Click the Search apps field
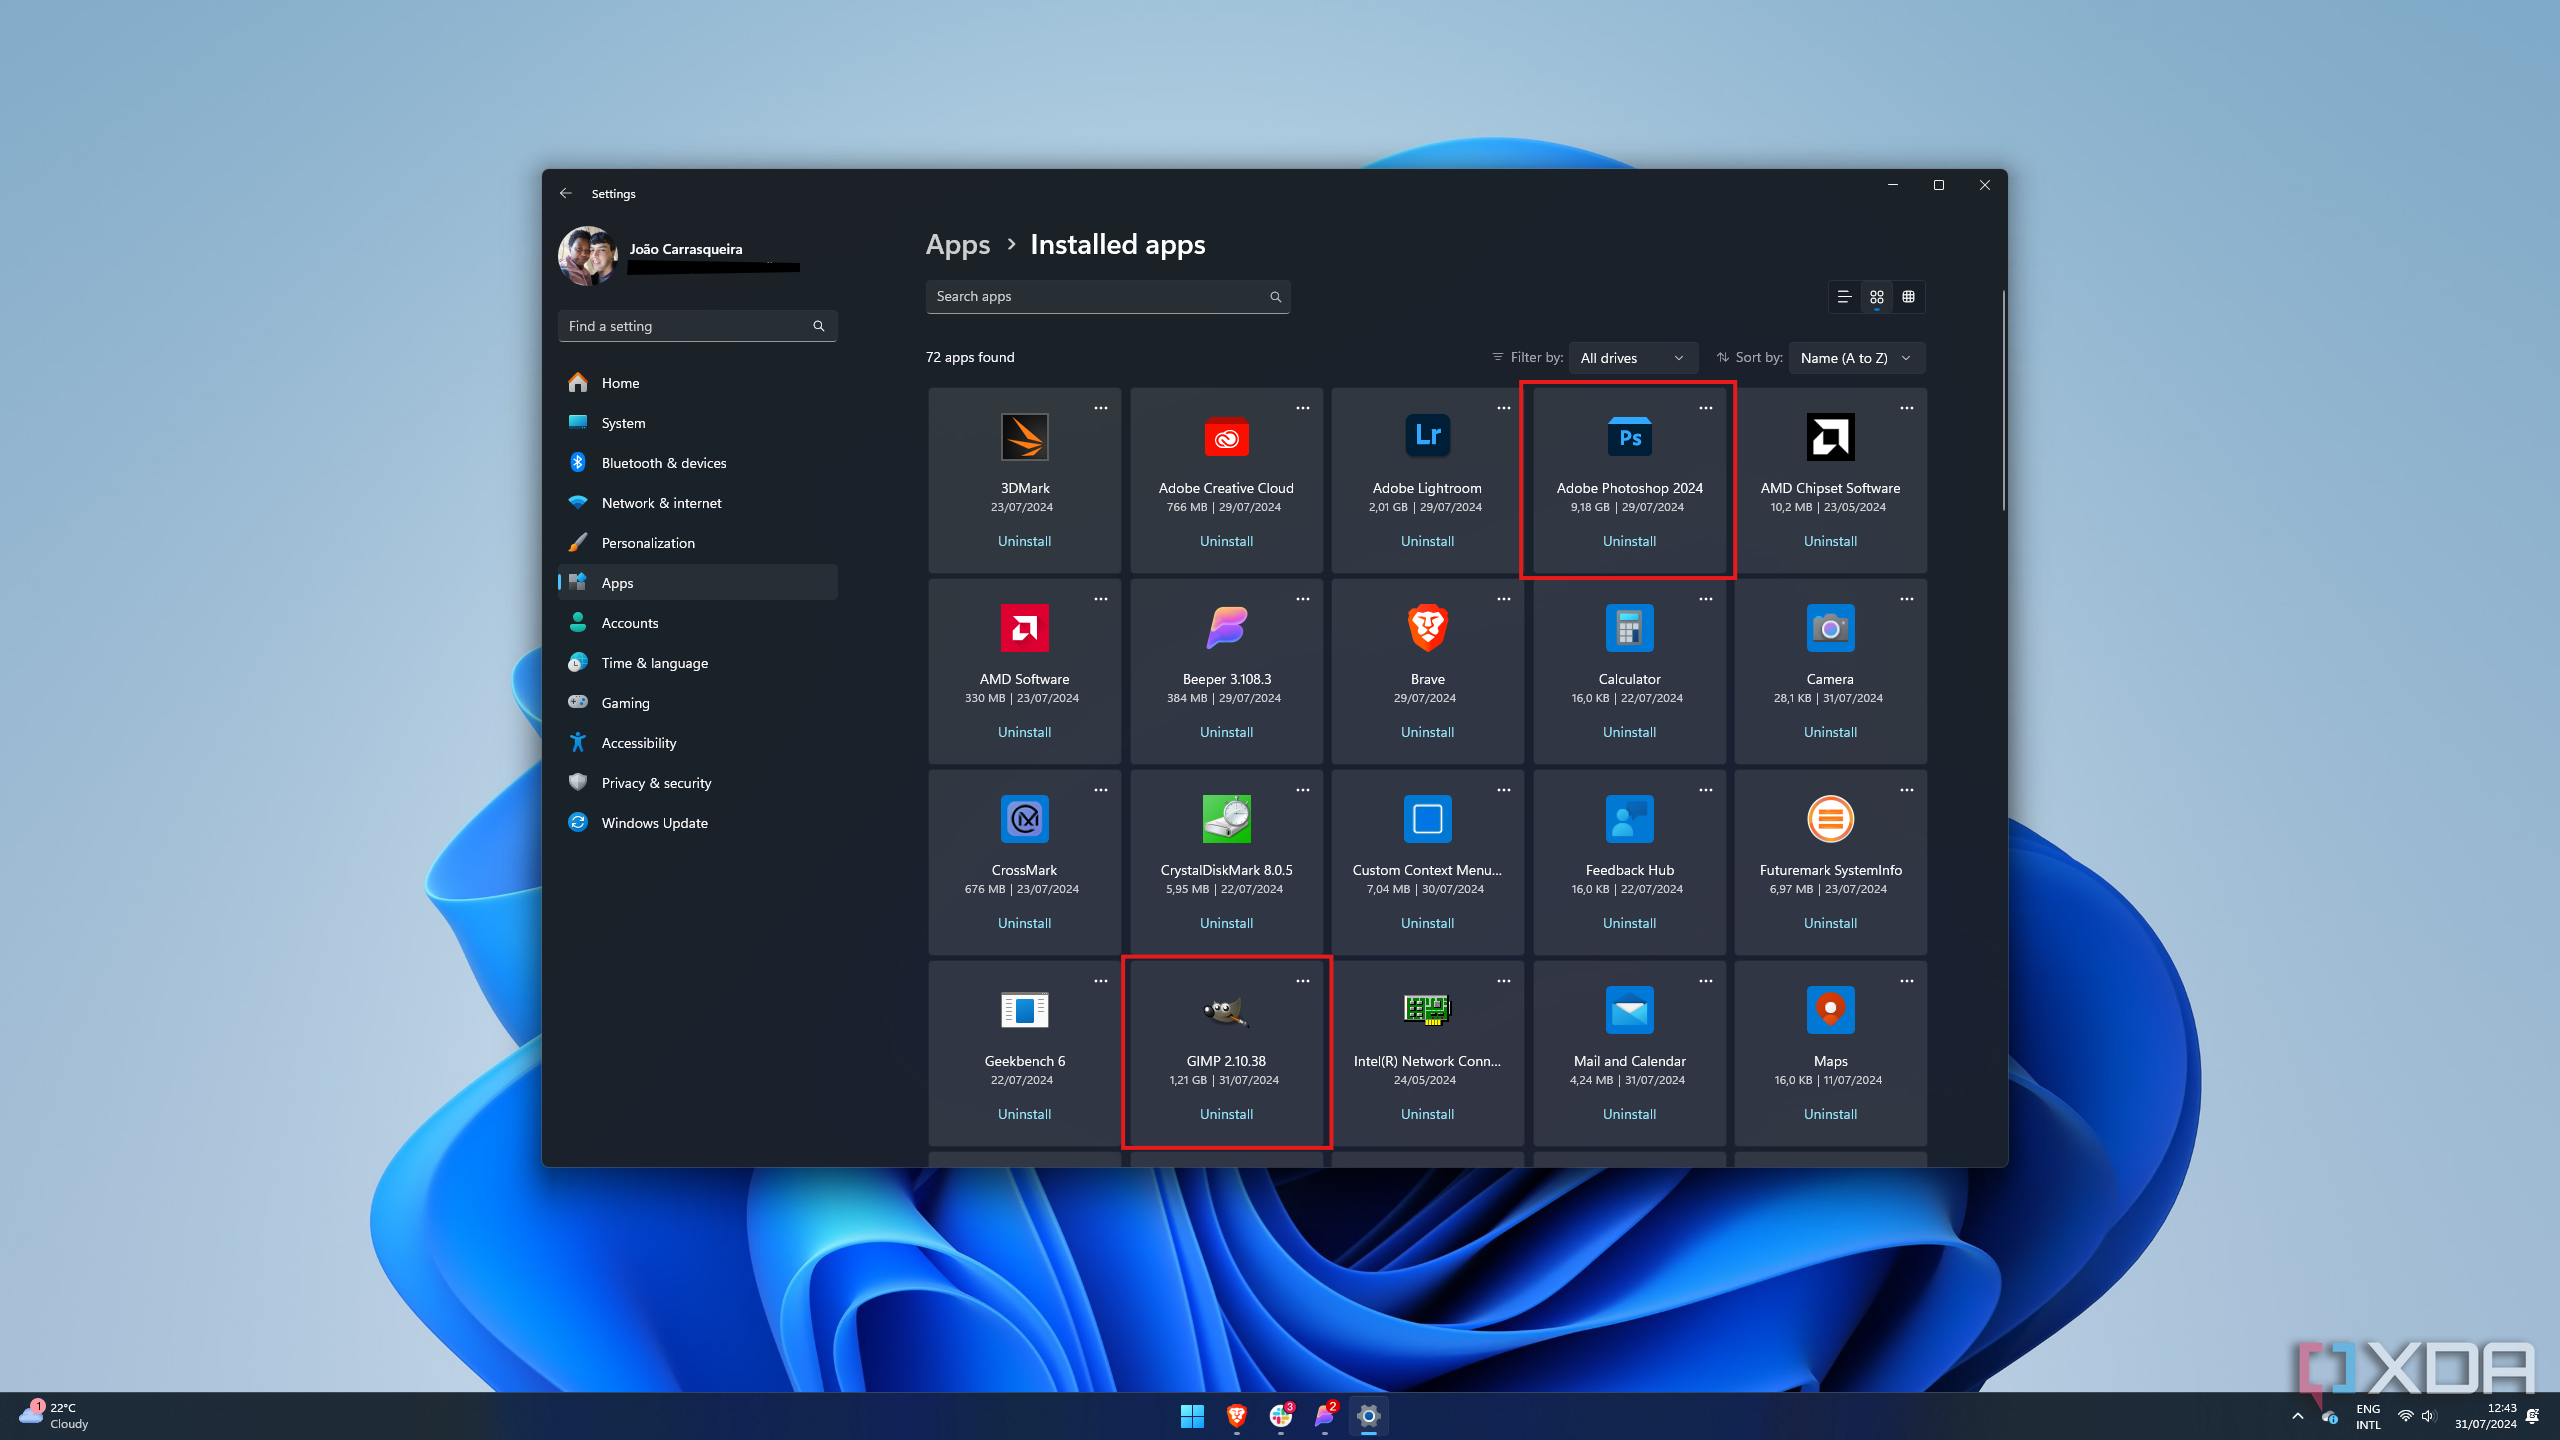The width and height of the screenshot is (2560, 1440). [x=1107, y=297]
